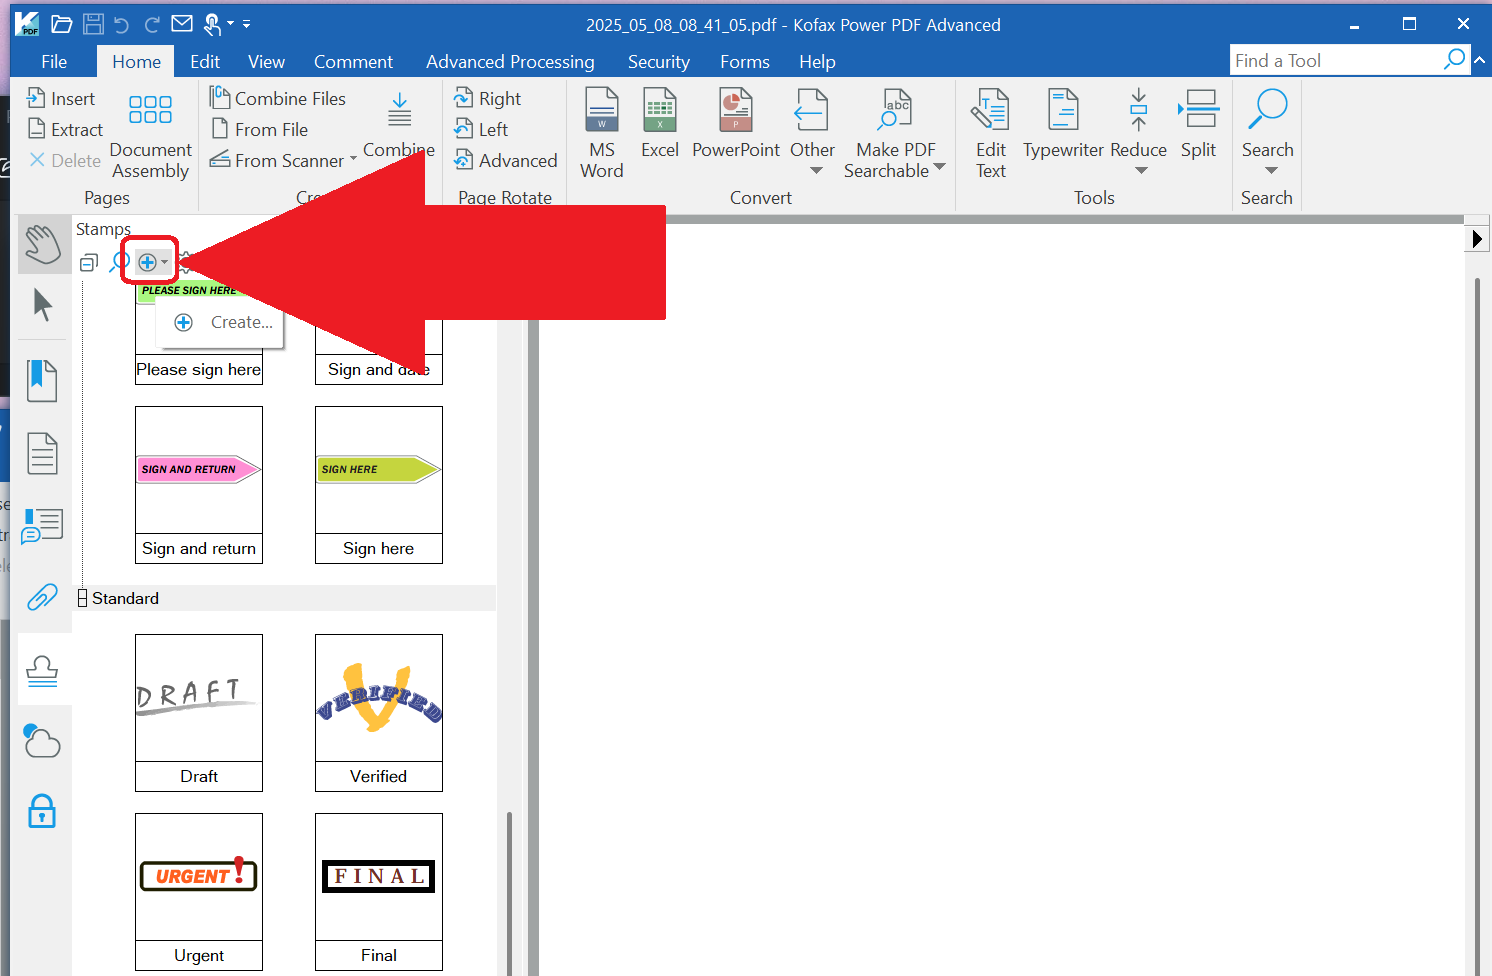Open the Attachments paperclip panel

[x=42, y=597]
